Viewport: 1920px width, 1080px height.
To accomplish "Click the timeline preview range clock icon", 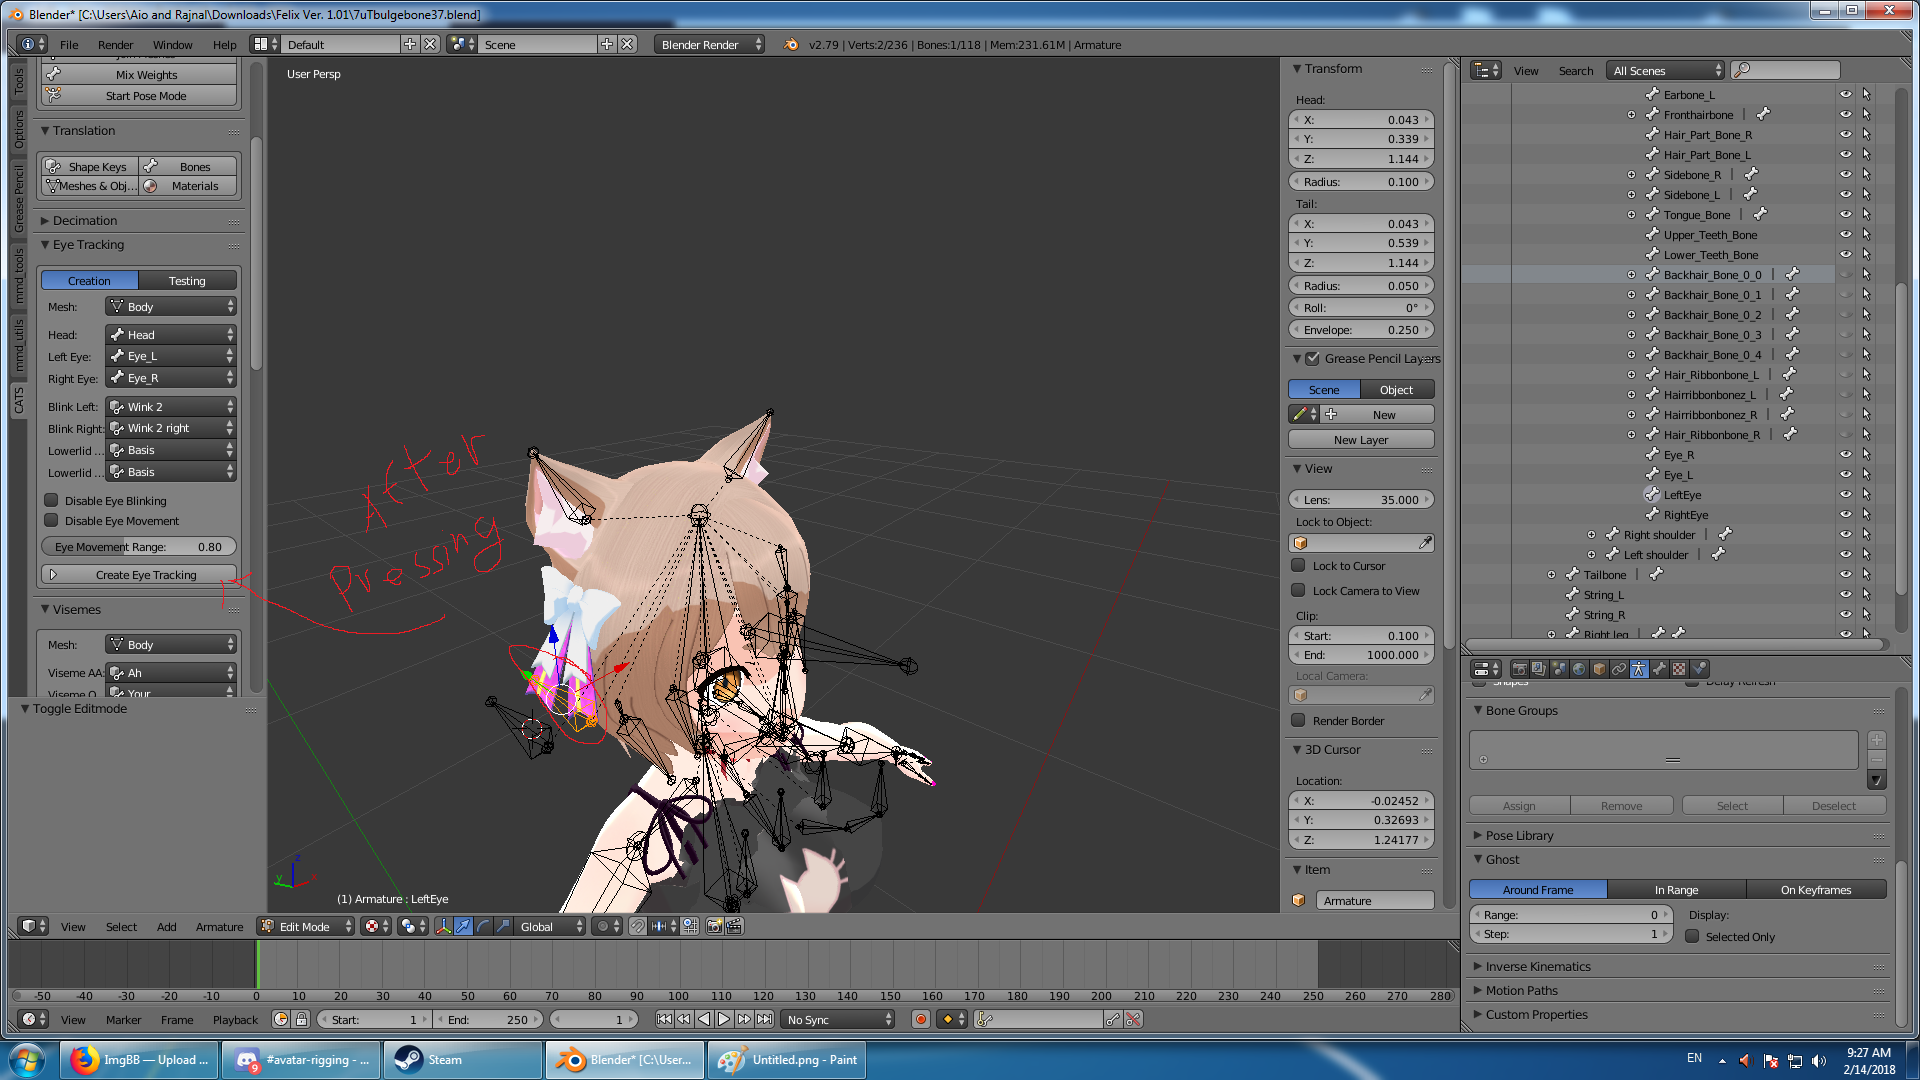I will pyautogui.click(x=281, y=1019).
